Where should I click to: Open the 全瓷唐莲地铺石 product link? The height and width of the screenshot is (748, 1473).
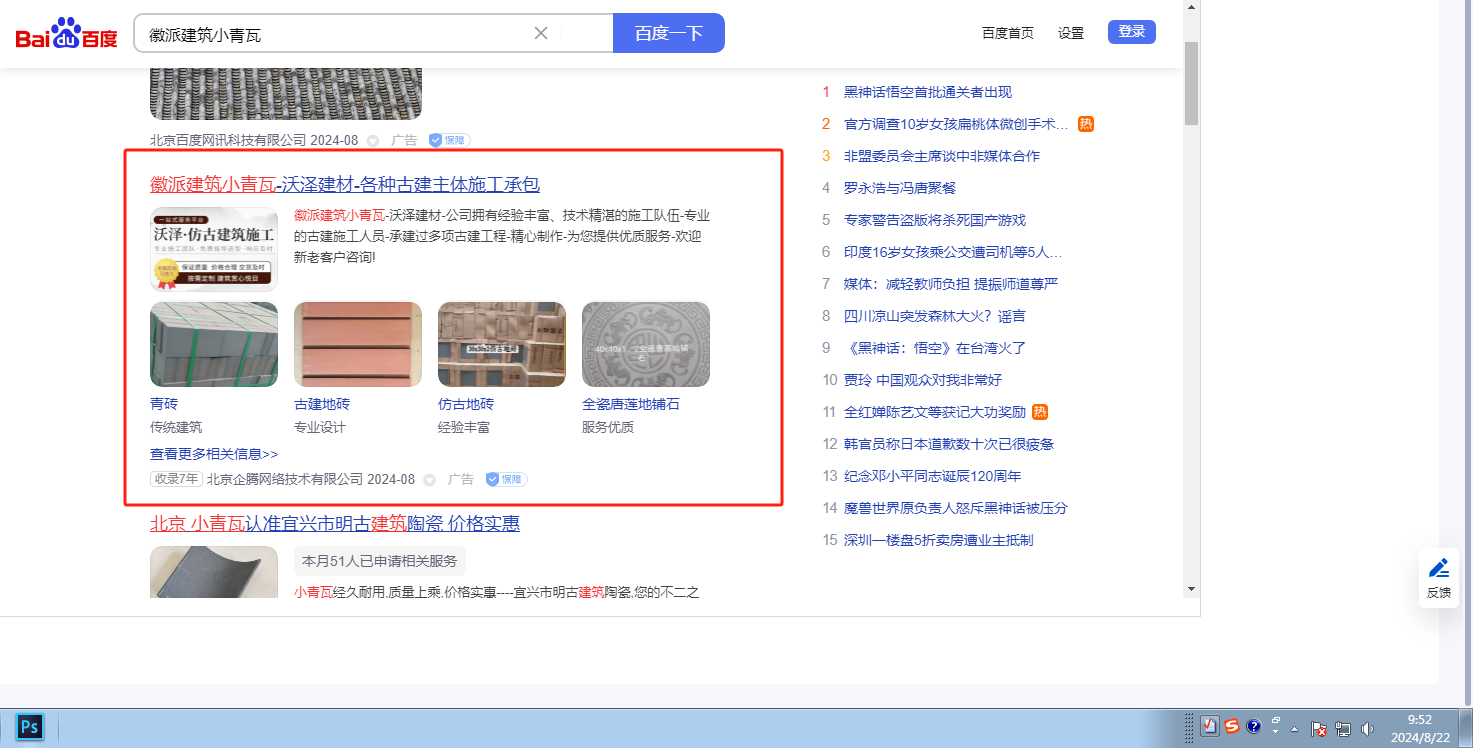pos(631,404)
